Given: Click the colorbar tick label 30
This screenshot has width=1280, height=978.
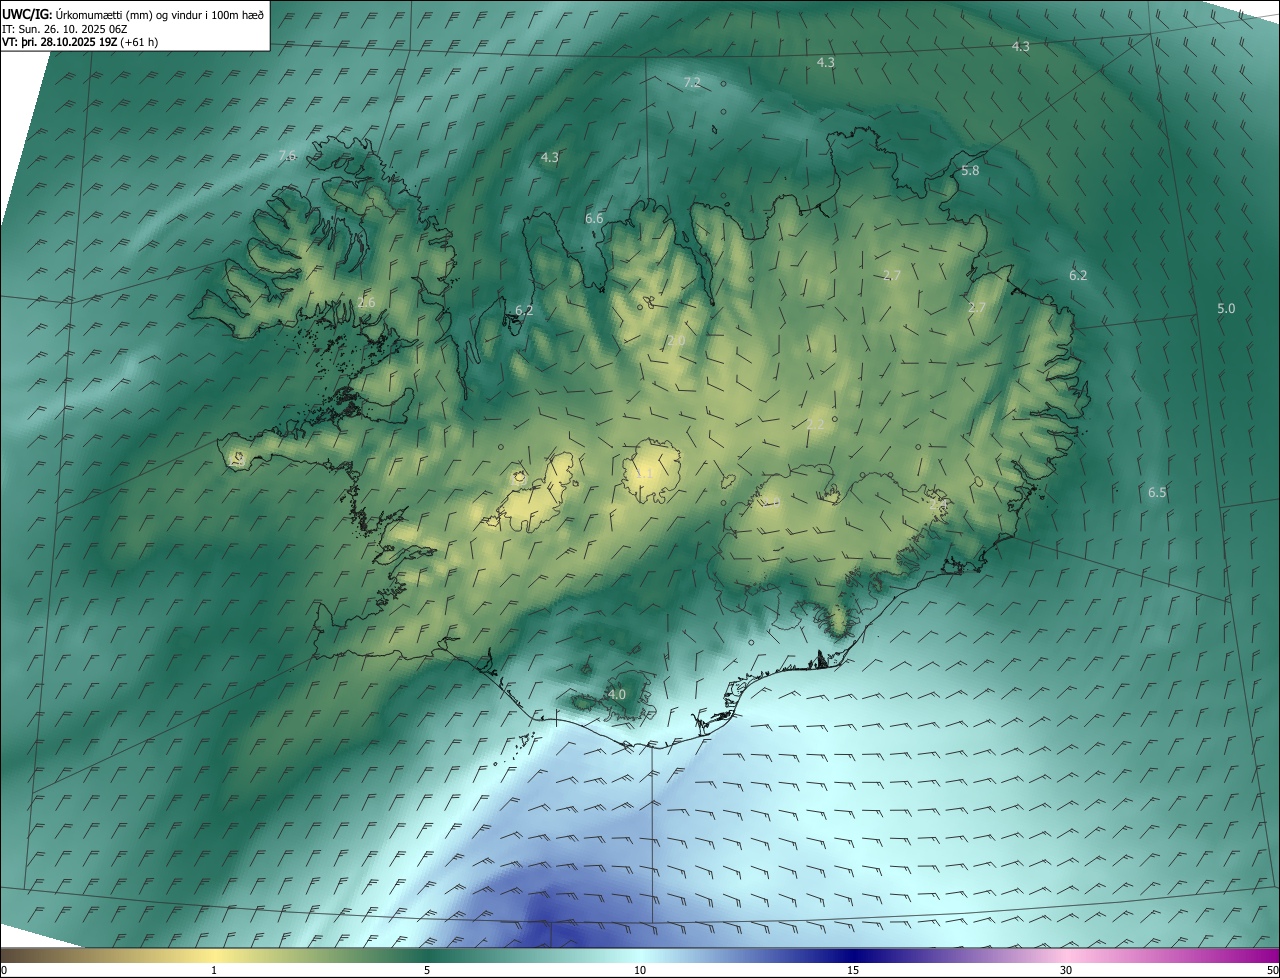Looking at the screenshot, I should (1066, 970).
